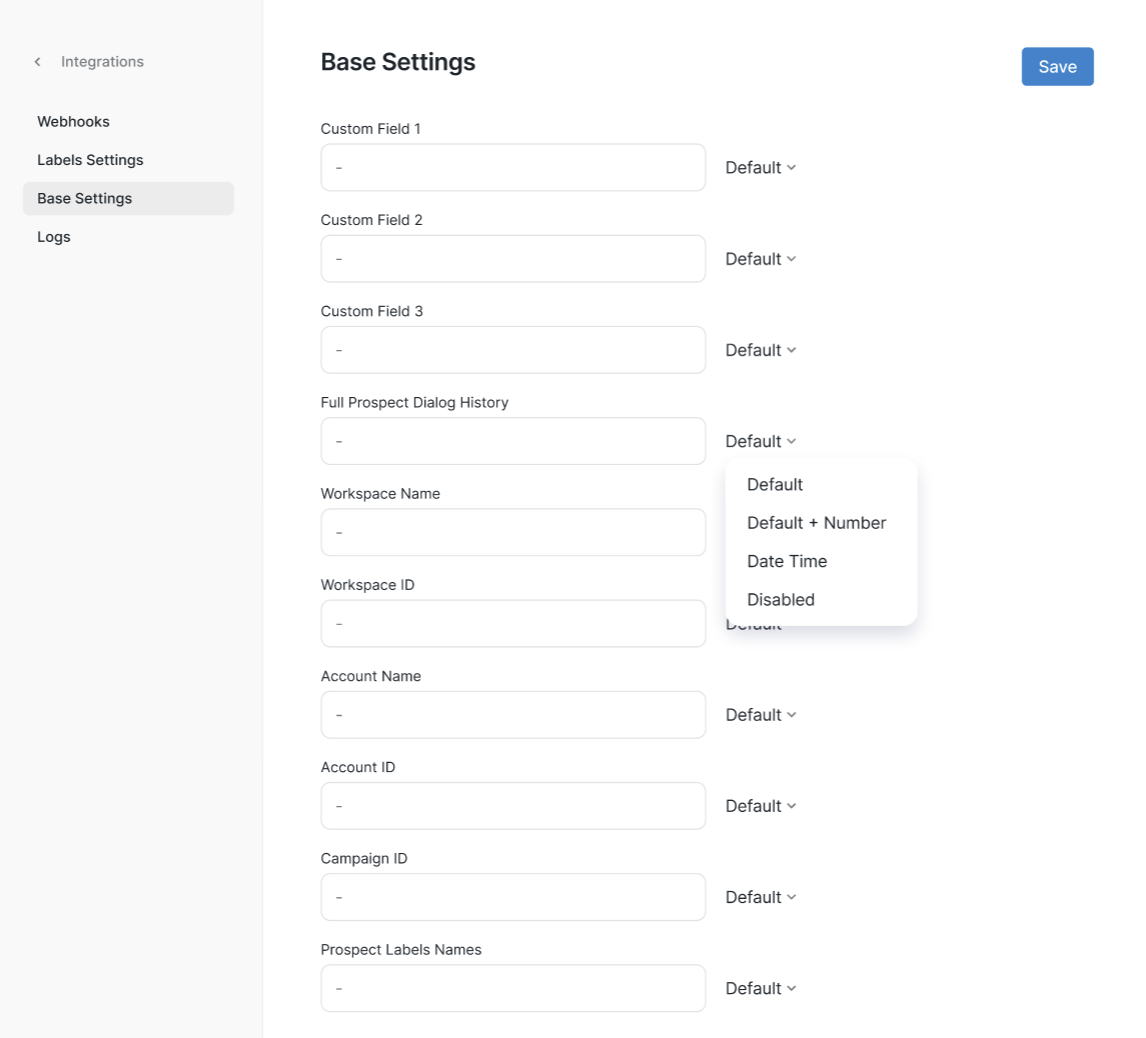
Task: Focus the Workspace Name text field
Action: [513, 532]
